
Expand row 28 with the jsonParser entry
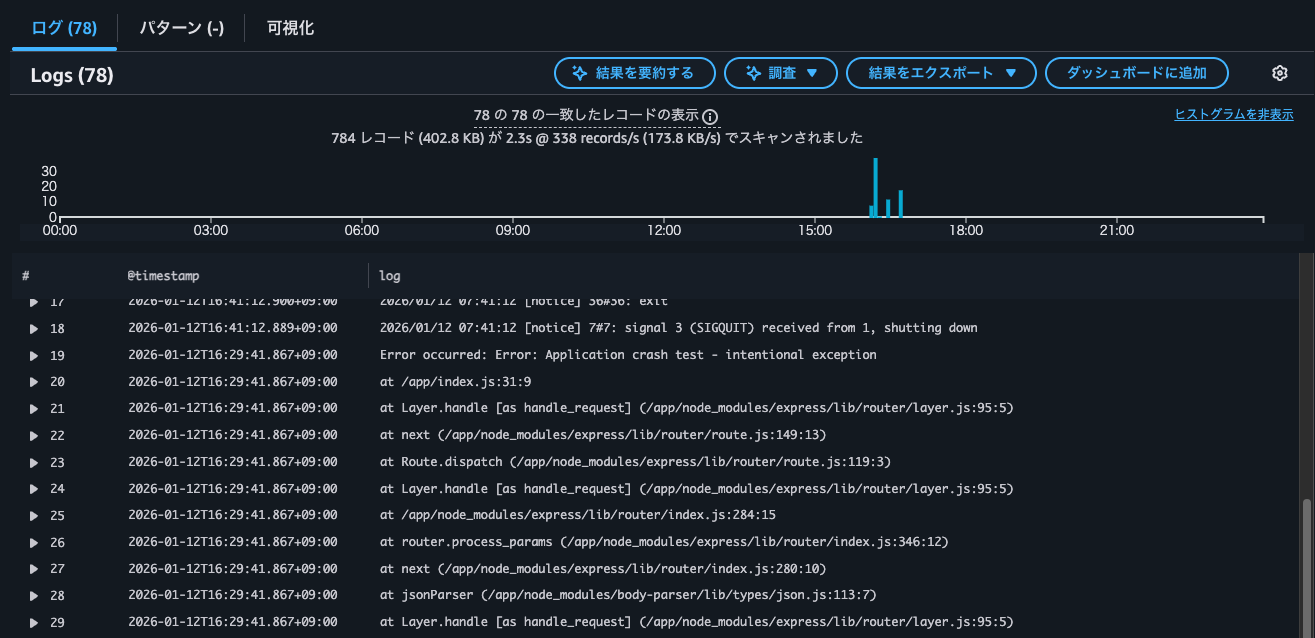[x=33, y=595]
